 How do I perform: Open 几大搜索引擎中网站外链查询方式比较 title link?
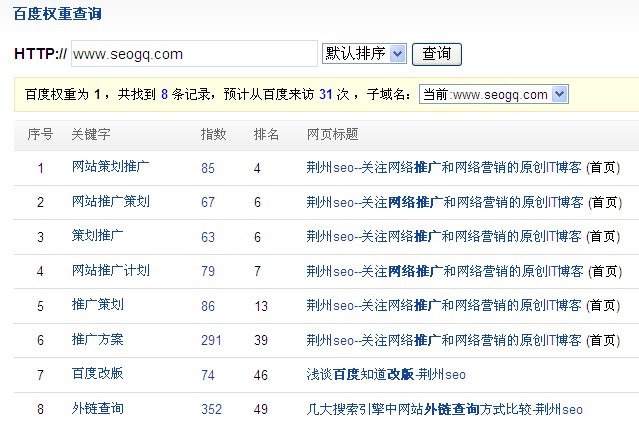(x=445, y=409)
